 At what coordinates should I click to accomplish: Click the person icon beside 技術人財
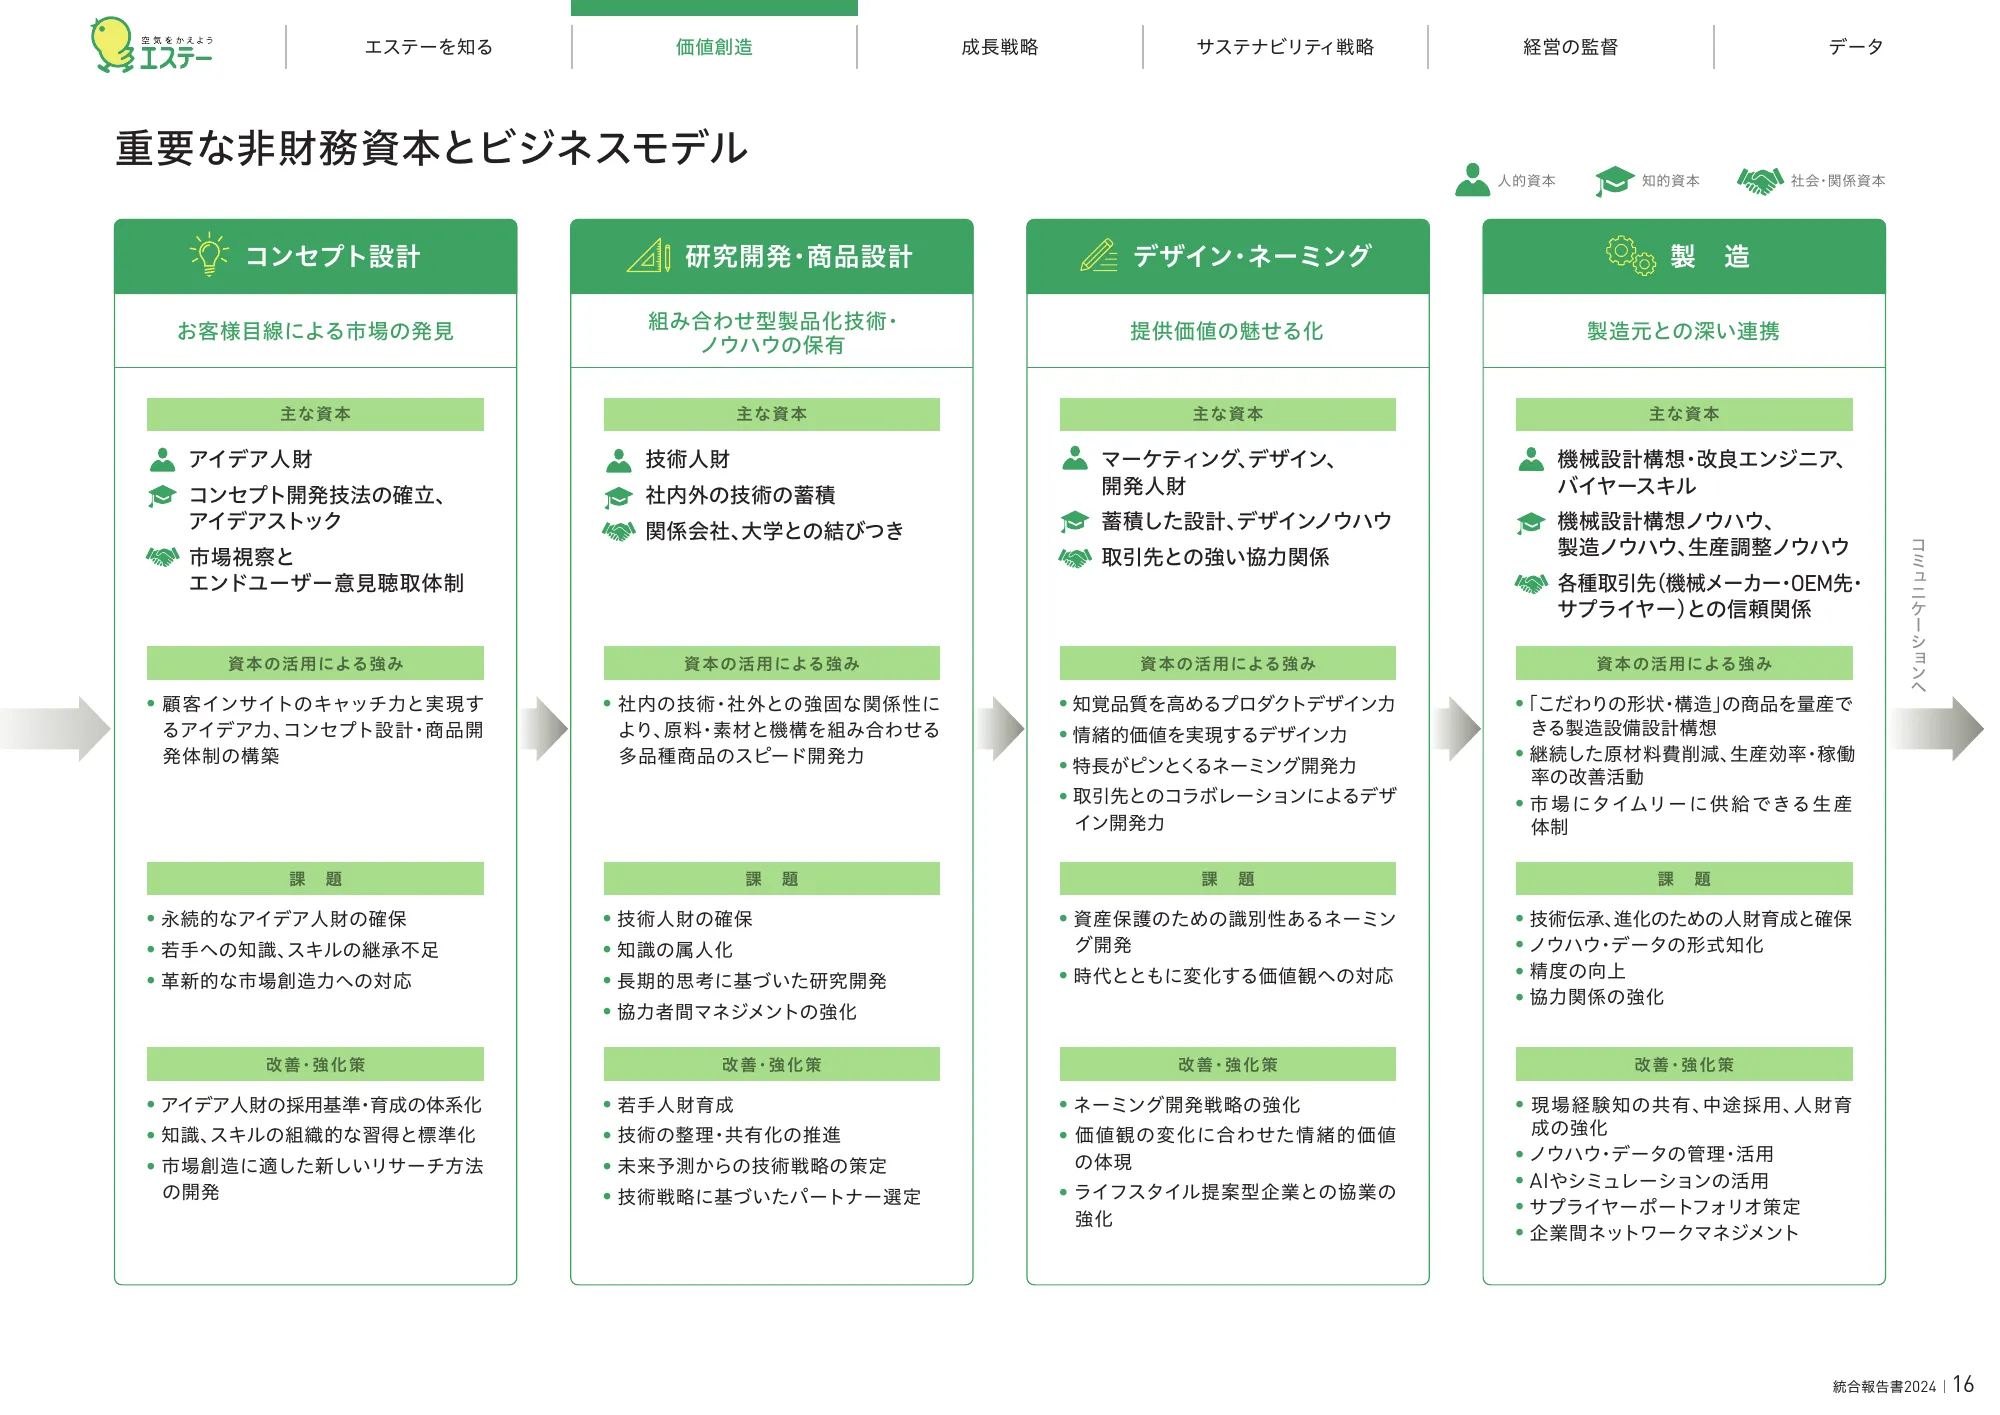click(619, 460)
